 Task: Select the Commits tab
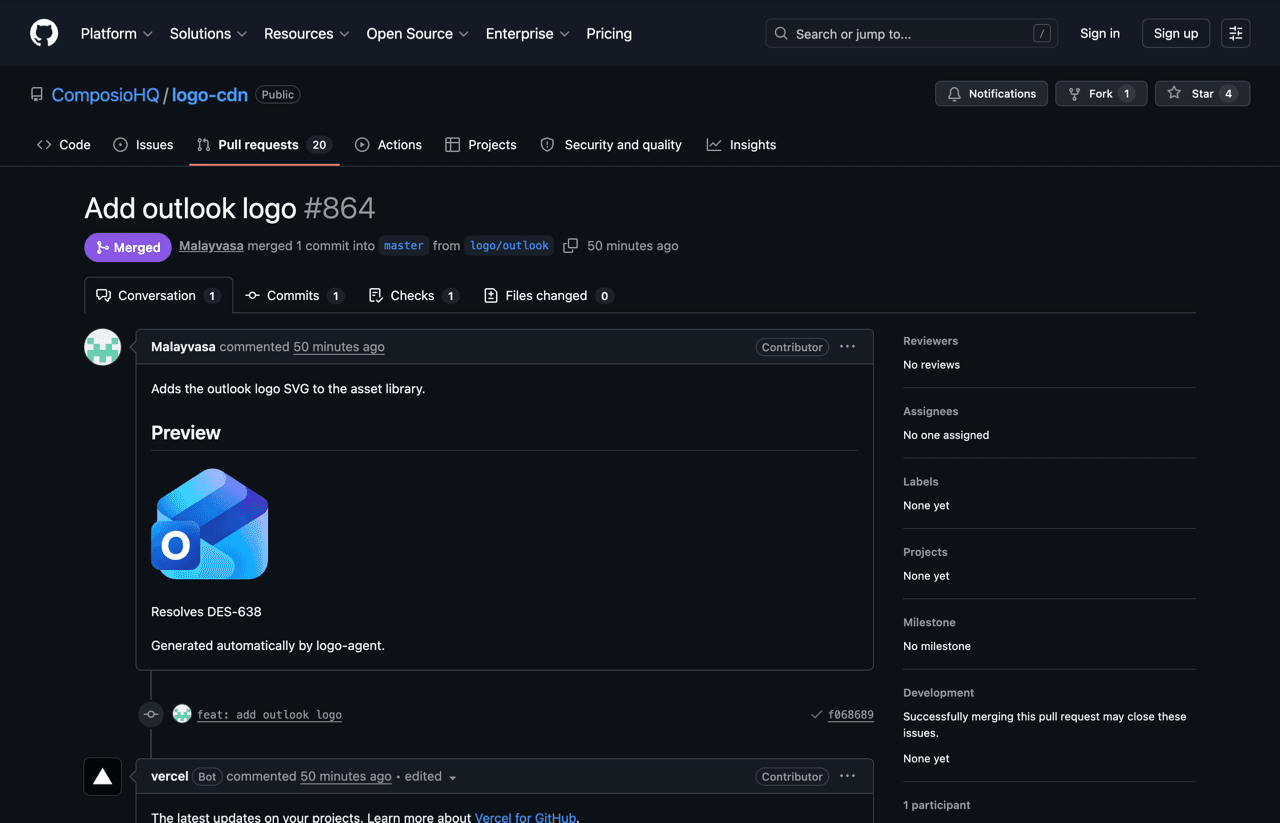(x=295, y=296)
